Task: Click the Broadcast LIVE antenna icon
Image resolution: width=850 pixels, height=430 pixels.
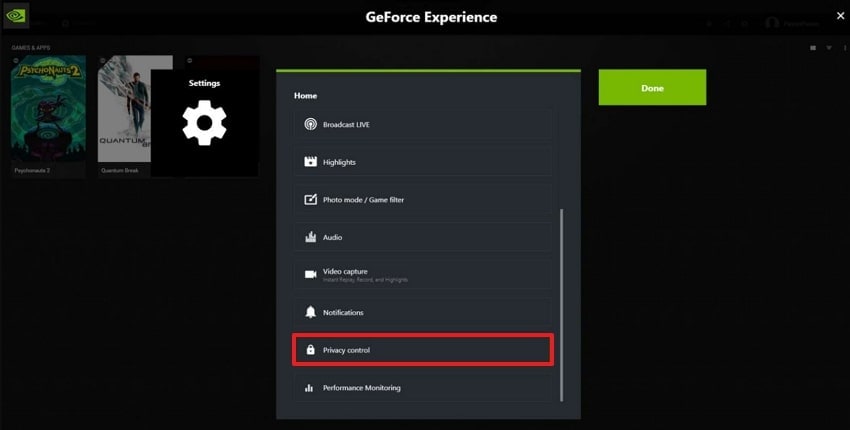Action: (310, 124)
